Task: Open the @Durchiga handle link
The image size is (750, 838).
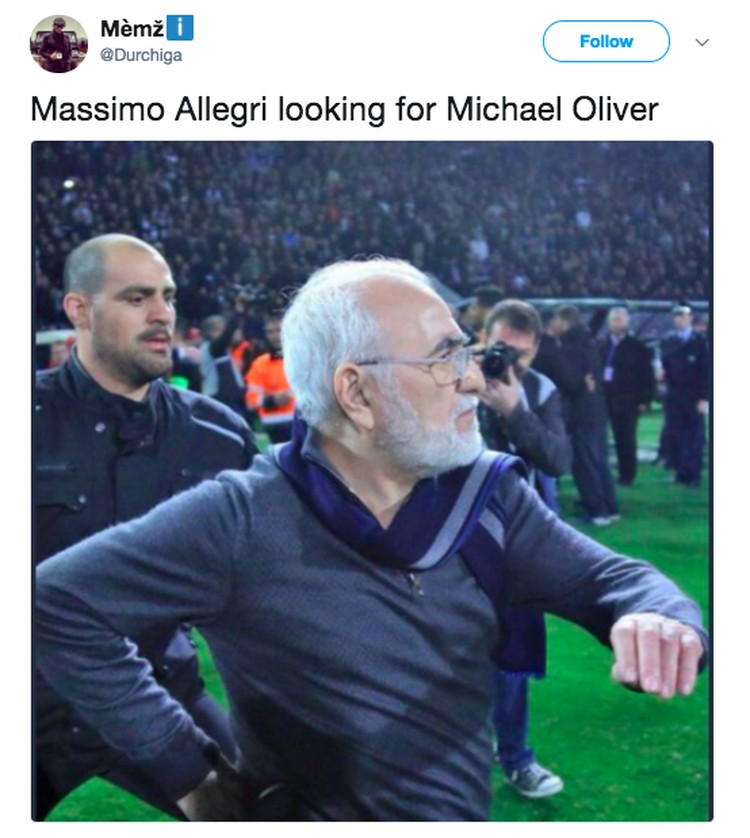Action: coord(141,55)
